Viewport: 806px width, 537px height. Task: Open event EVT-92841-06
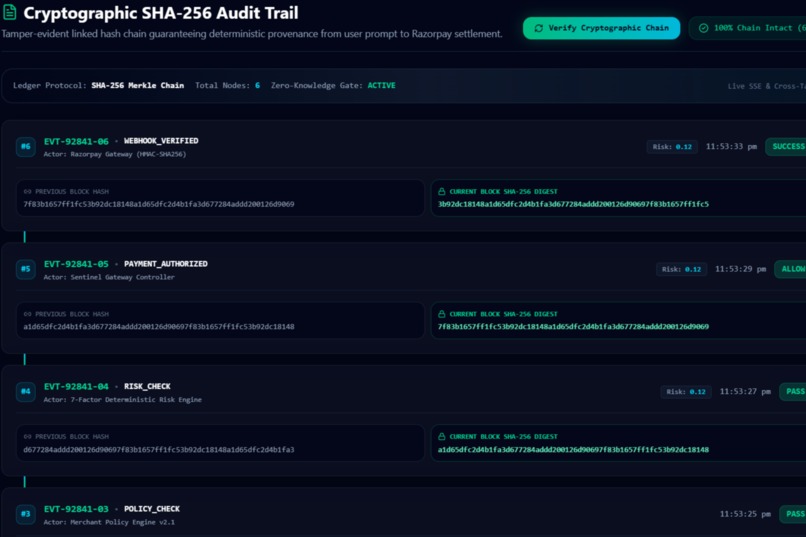click(x=76, y=141)
